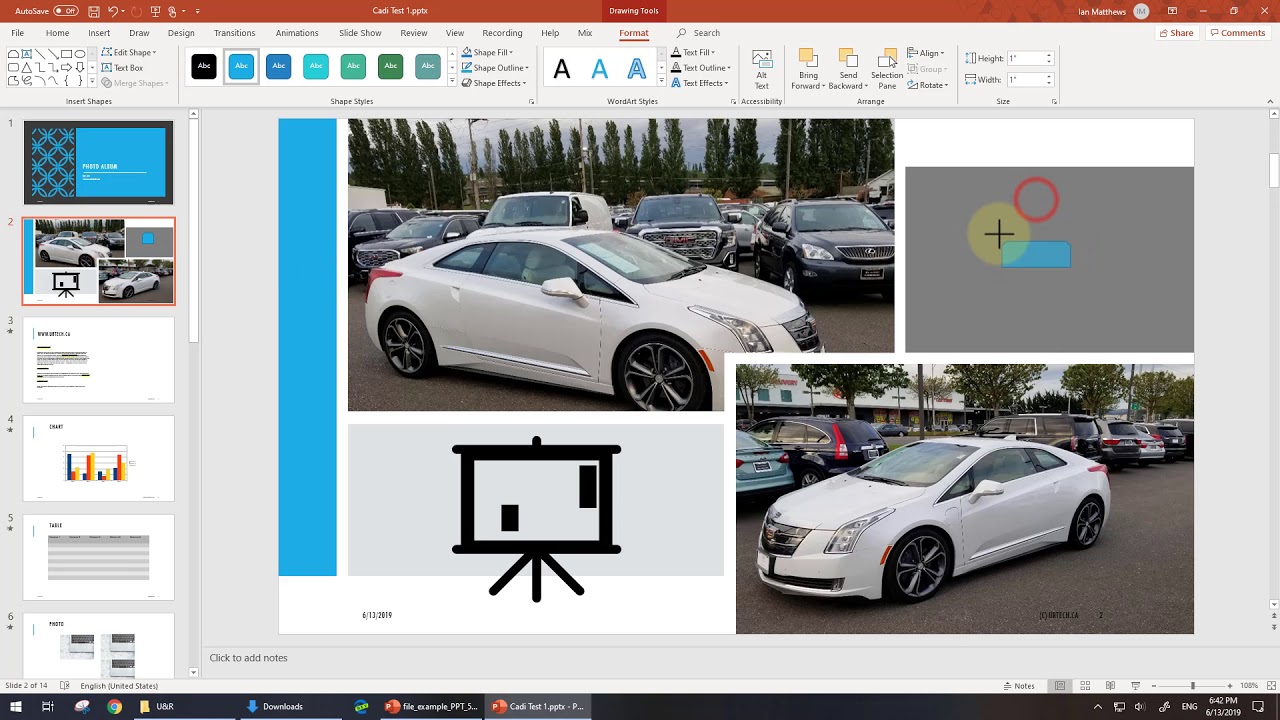Open Chrome from the taskbar
This screenshot has width=1280, height=720.
(x=114, y=706)
